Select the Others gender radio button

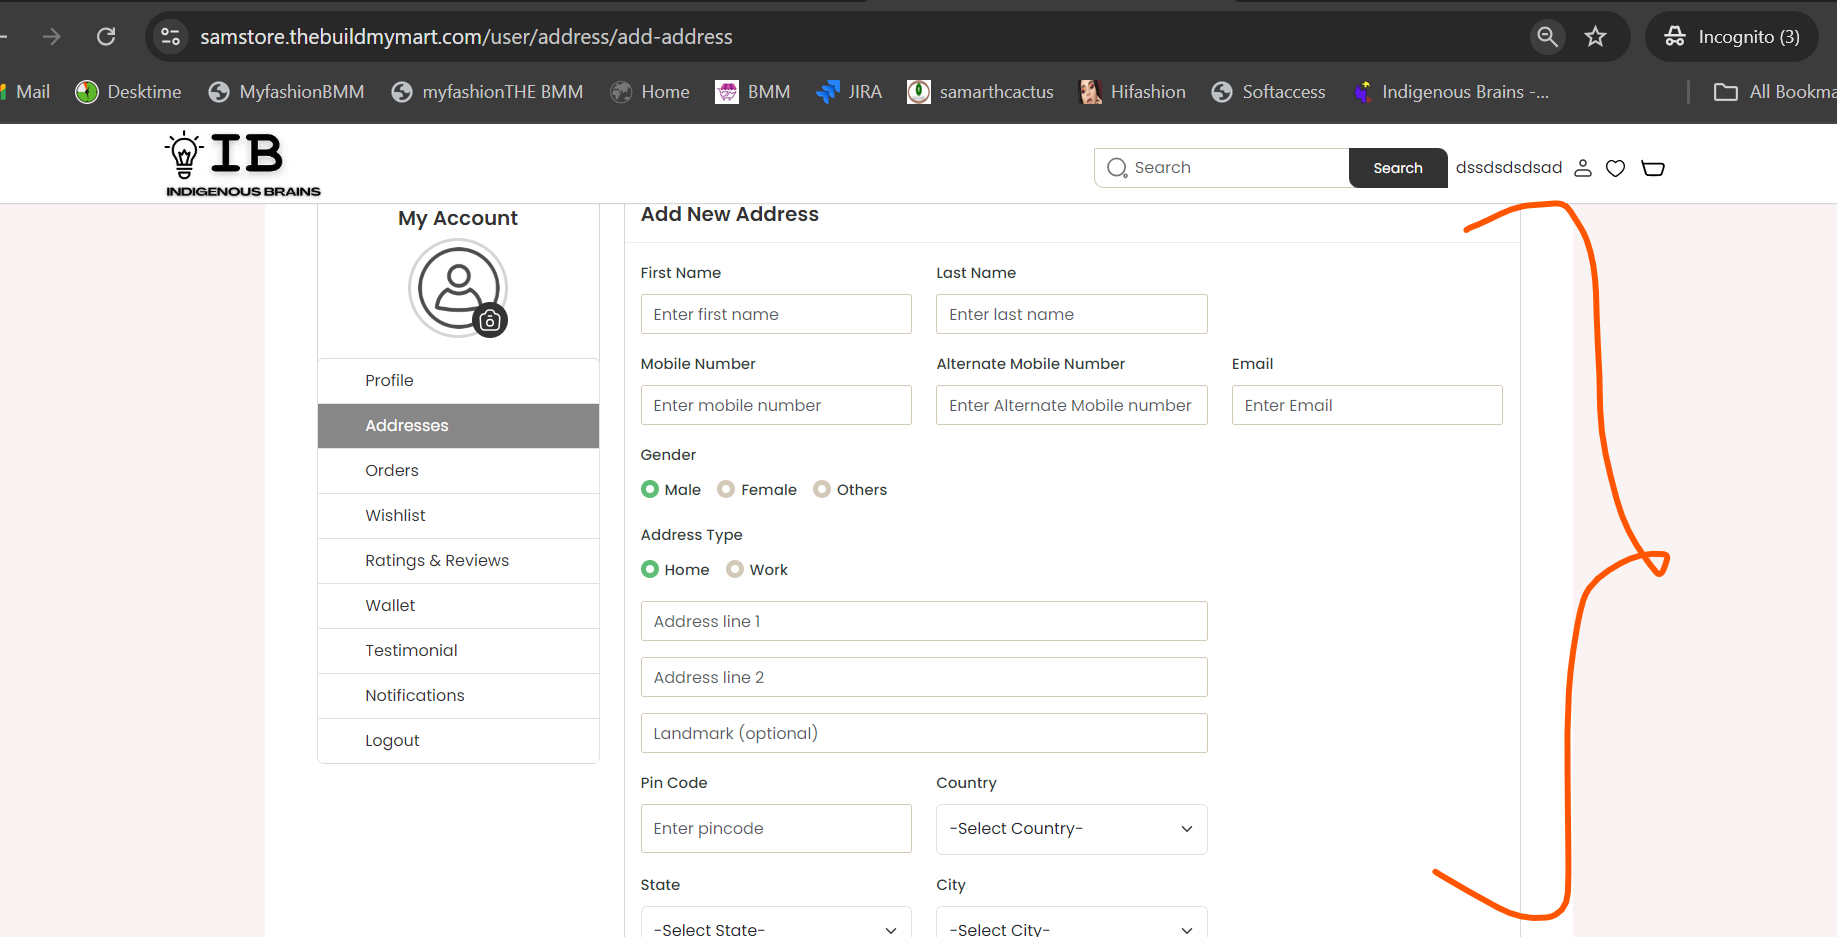click(x=822, y=489)
